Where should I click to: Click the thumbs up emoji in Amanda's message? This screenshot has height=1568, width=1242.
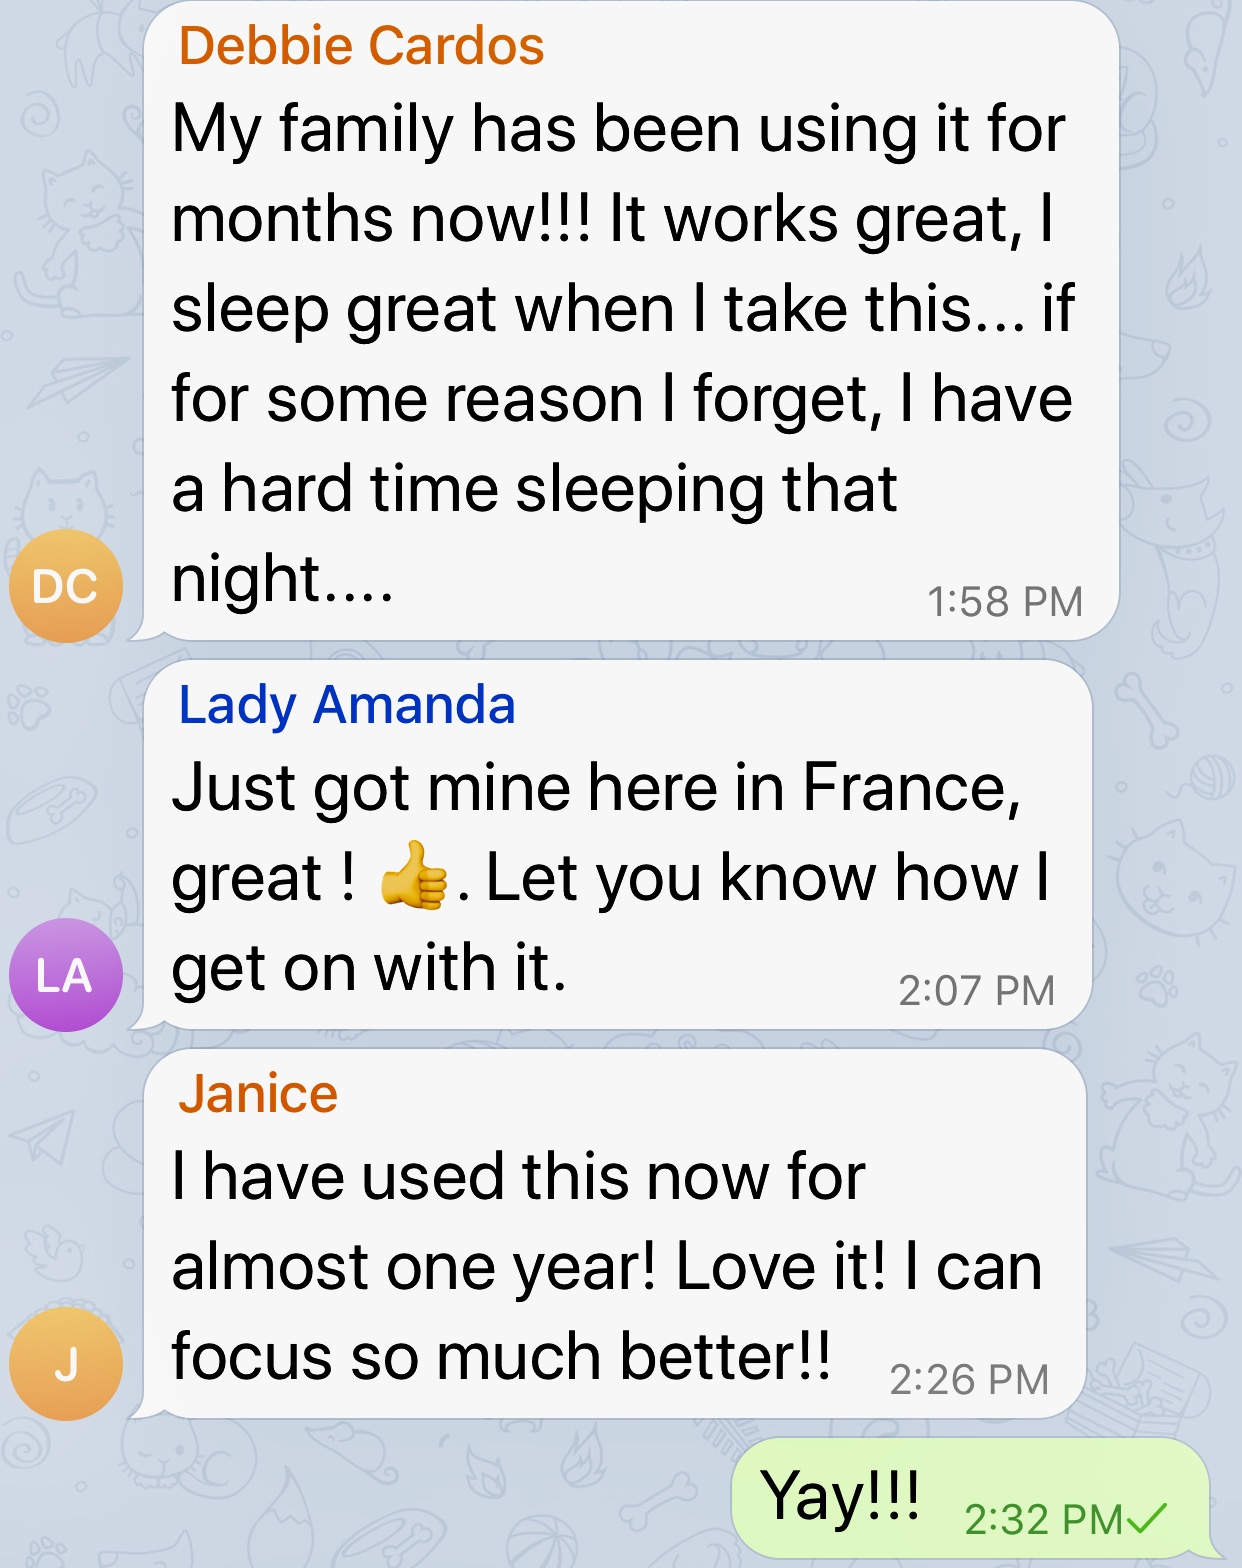click(413, 876)
